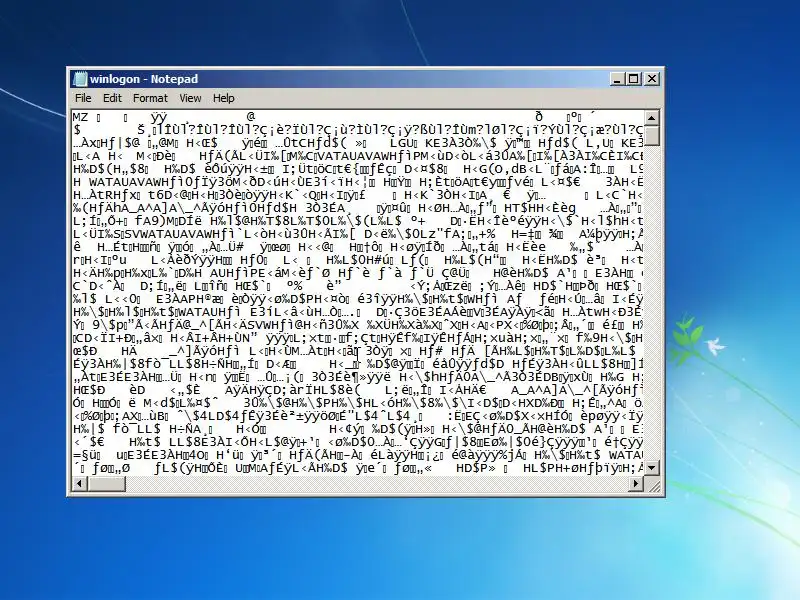This screenshot has height=600, width=800.
Task: Click the horizontal scrollbar left arrow
Action: coord(79,483)
